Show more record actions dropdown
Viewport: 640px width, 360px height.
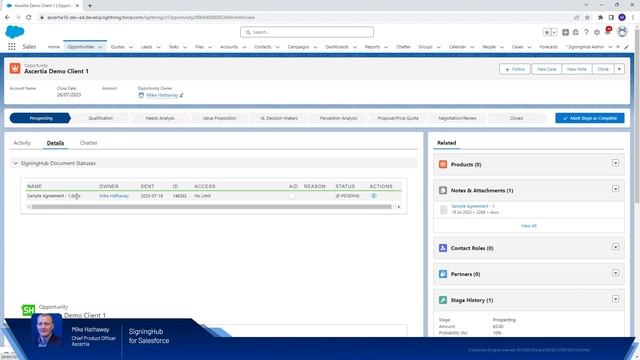point(619,69)
